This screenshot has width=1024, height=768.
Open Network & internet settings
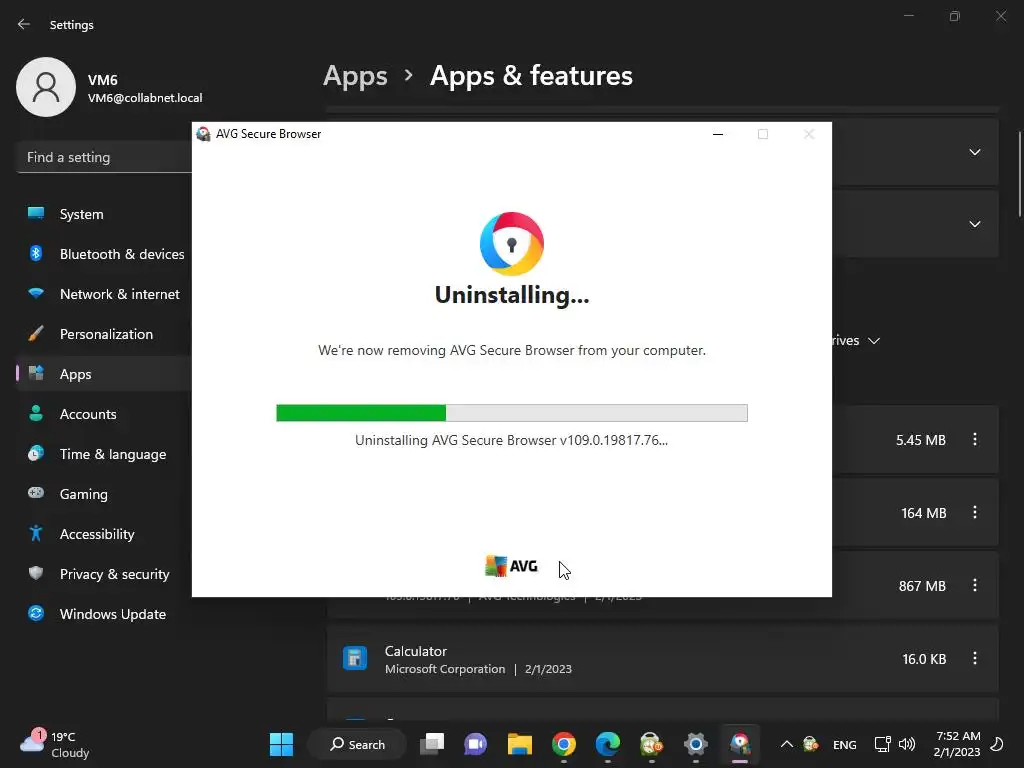click(x=104, y=294)
